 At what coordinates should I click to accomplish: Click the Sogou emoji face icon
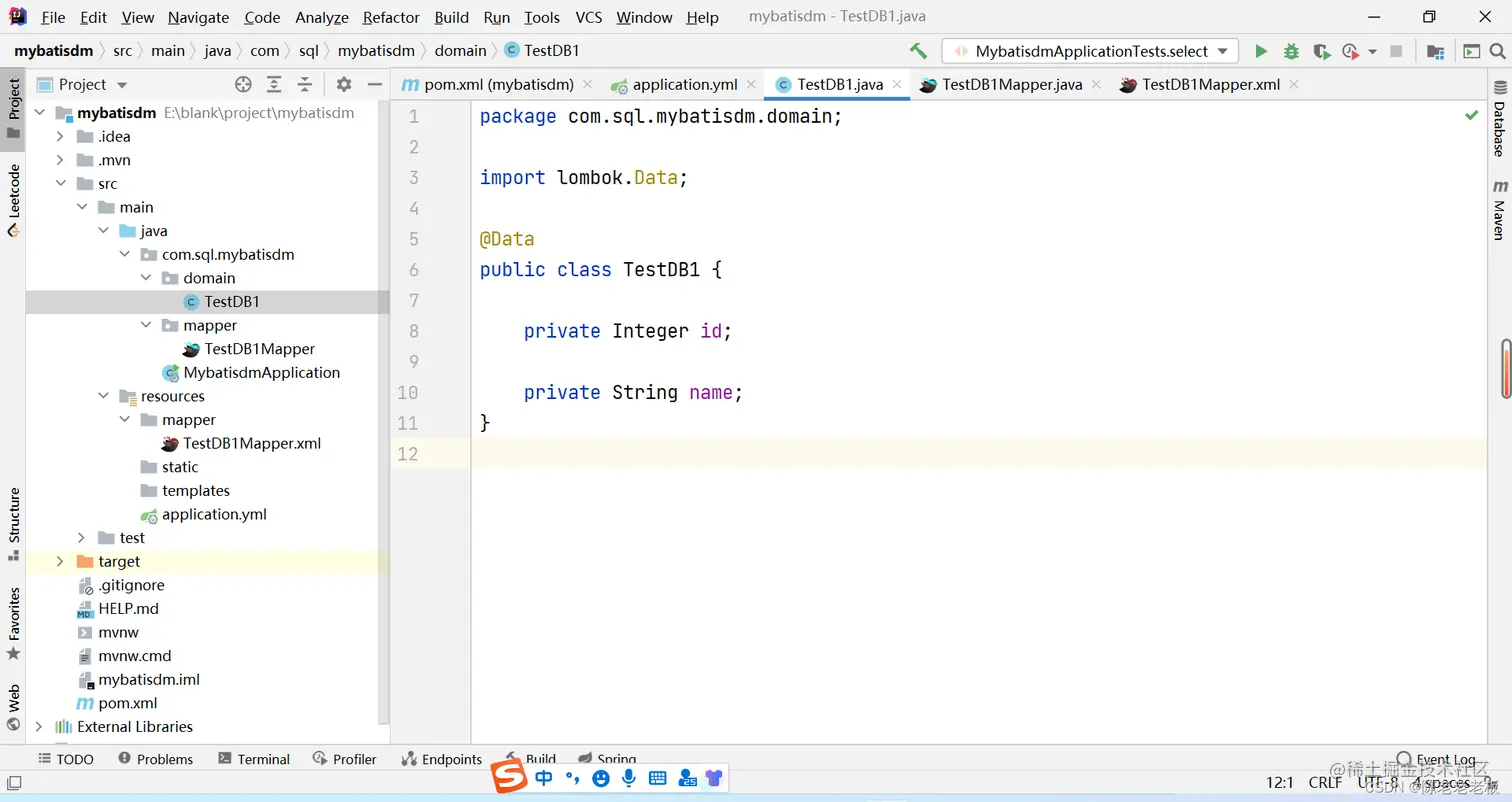click(x=601, y=777)
